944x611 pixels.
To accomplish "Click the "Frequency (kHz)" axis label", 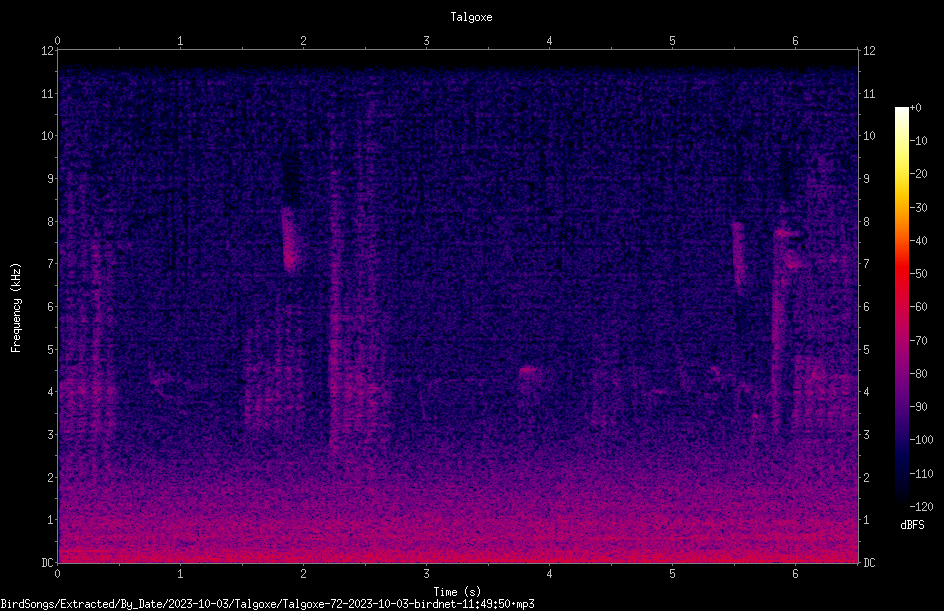I will pos(16,308).
